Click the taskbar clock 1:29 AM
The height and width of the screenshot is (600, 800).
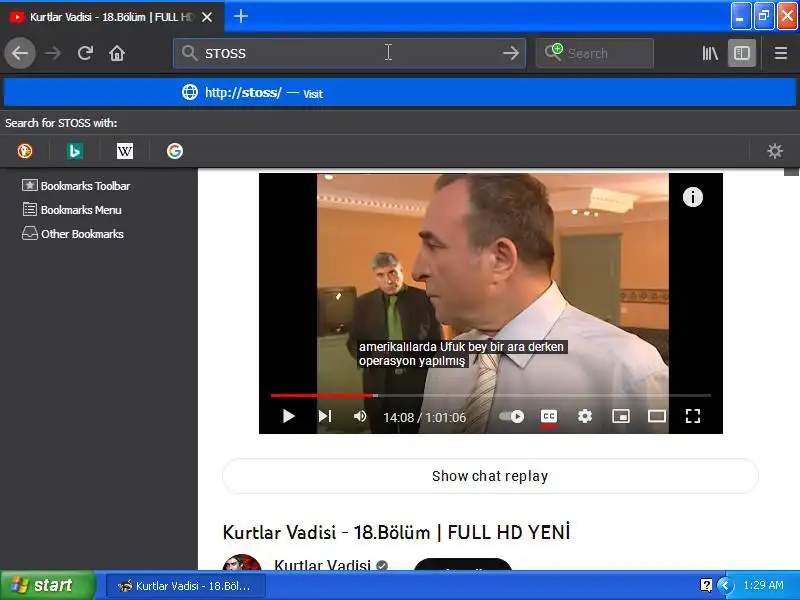pos(763,585)
